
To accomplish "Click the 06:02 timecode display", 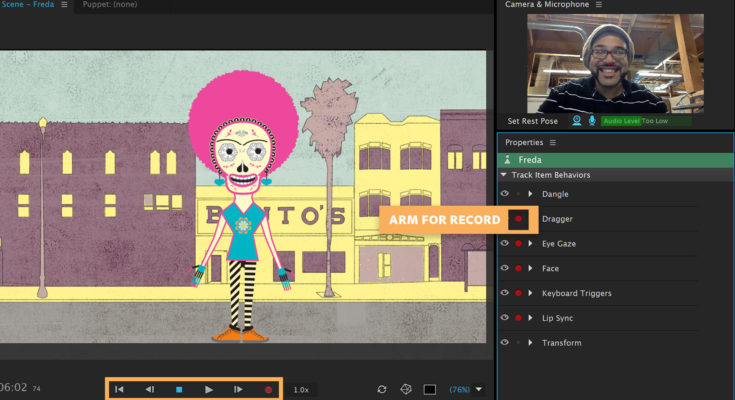I will coord(14,387).
